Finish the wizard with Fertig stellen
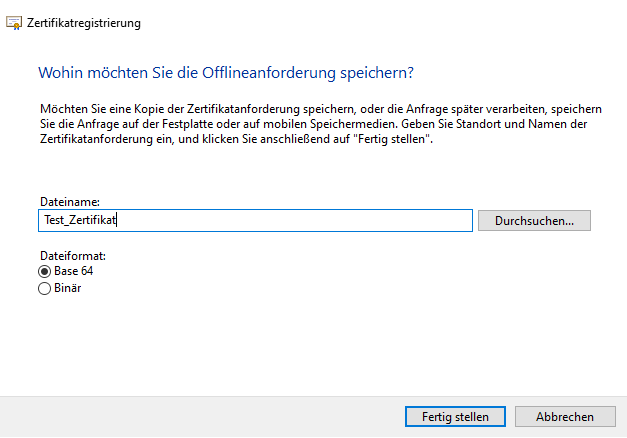627x438 pixels. pos(455,417)
